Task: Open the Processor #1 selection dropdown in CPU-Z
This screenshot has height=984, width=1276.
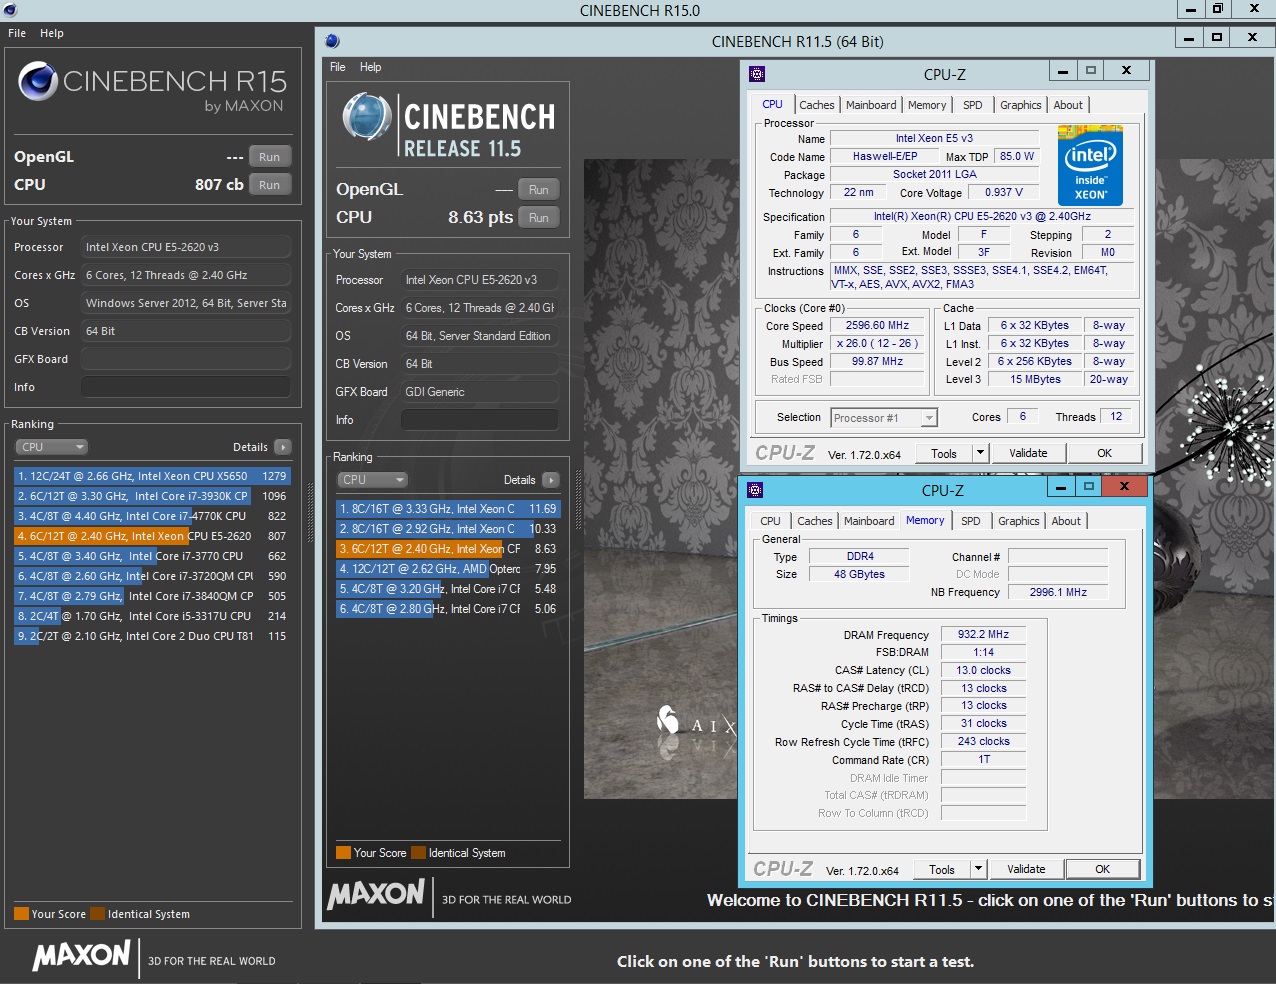Action: point(884,418)
